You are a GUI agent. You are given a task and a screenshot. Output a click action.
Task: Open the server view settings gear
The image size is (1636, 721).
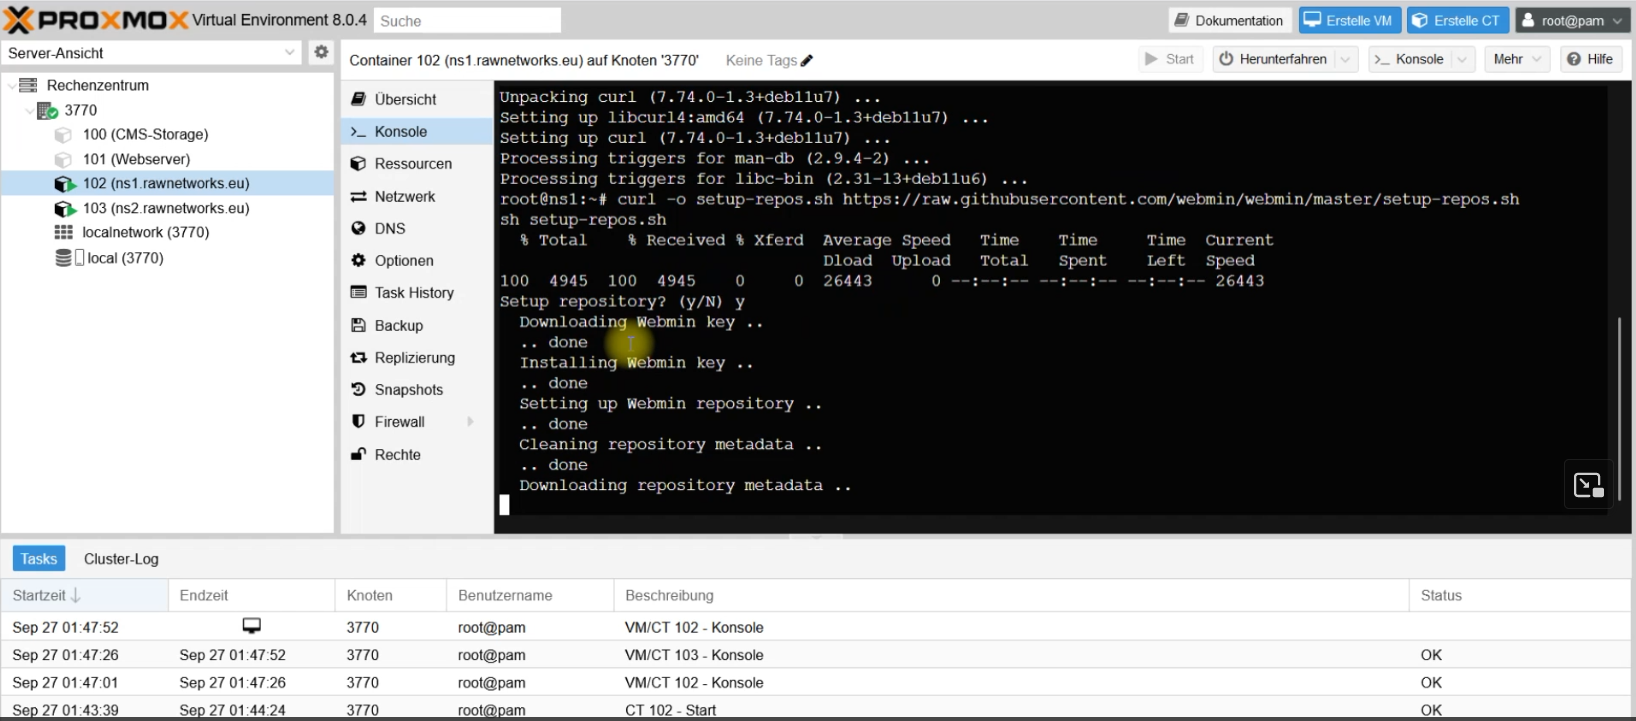321,52
